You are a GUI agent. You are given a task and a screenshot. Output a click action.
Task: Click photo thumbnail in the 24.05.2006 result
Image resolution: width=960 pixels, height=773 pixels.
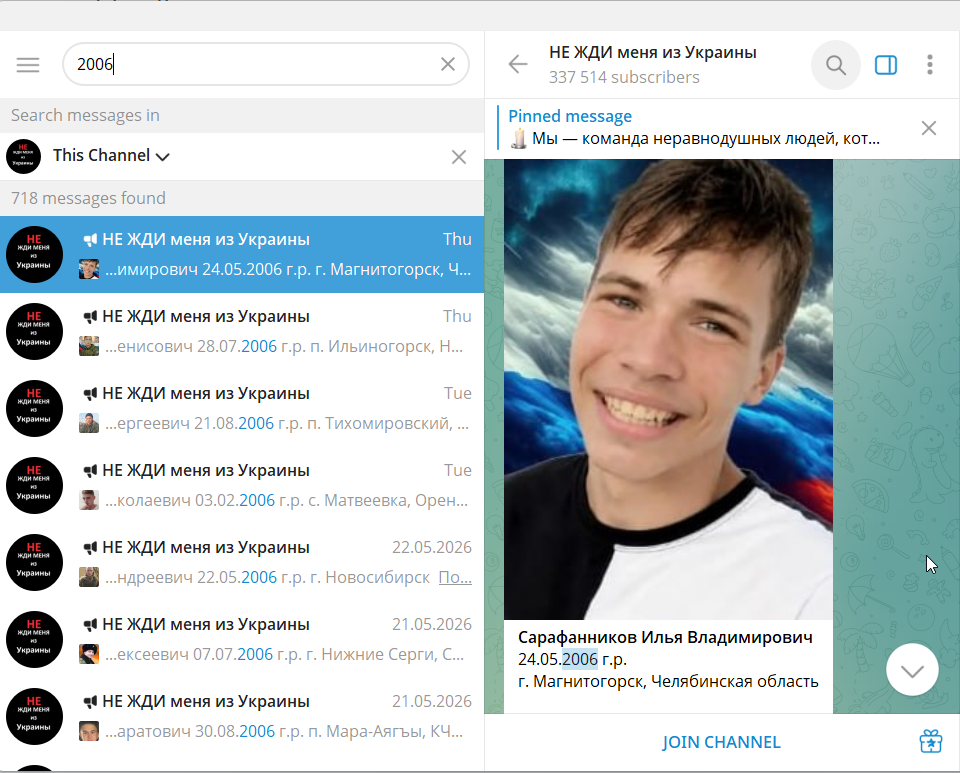click(x=89, y=269)
